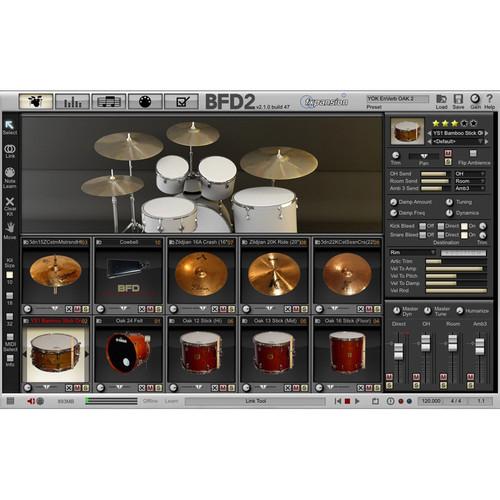Open the Rim articulation dropdown

coord(413,252)
